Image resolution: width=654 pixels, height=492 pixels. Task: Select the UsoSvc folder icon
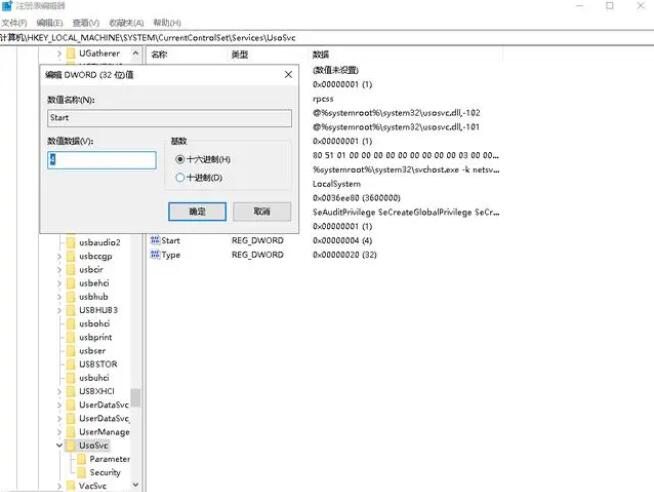[71, 445]
